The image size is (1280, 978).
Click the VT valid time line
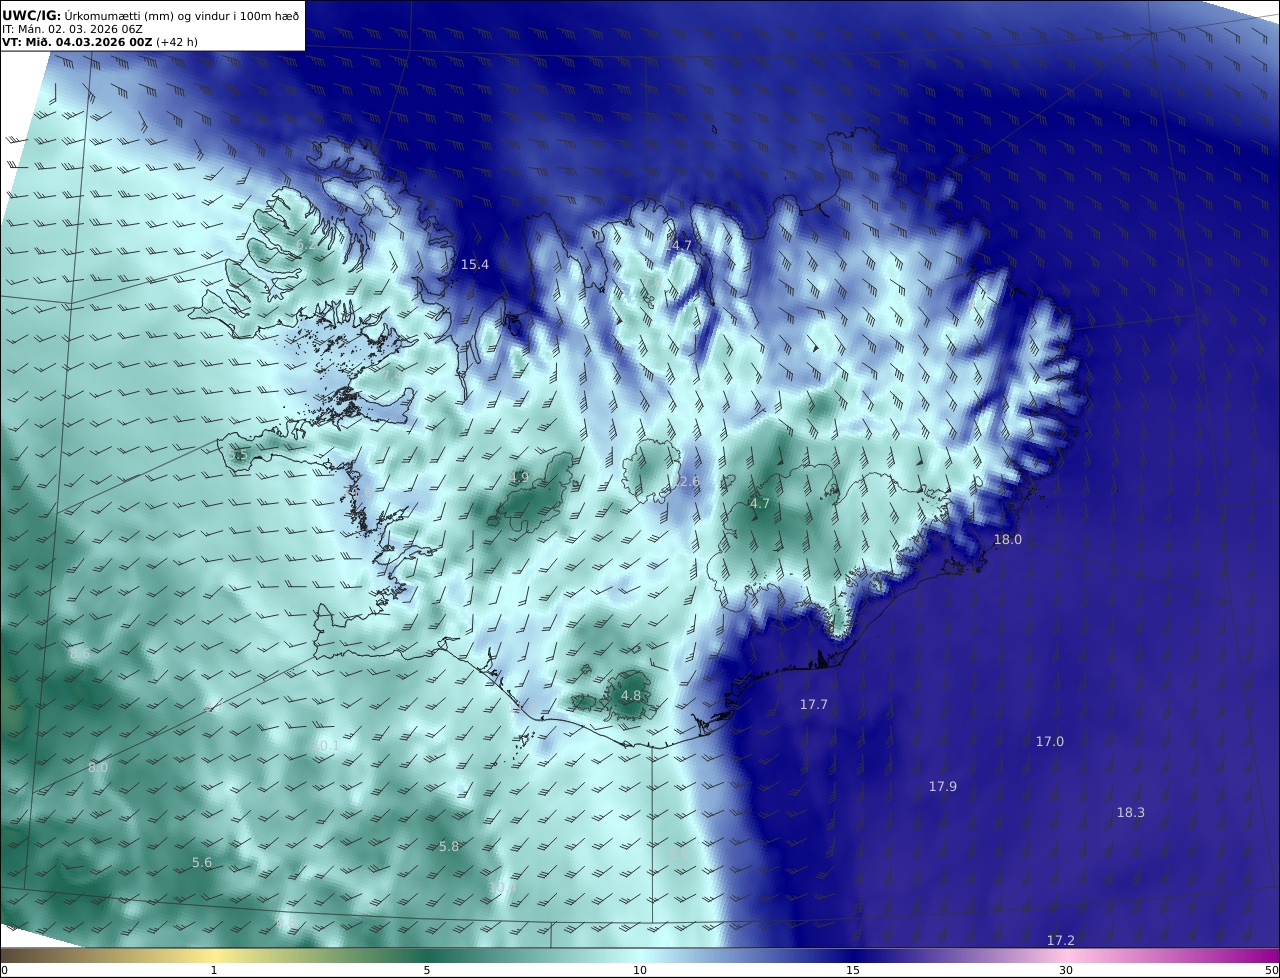(x=98, y=42)
